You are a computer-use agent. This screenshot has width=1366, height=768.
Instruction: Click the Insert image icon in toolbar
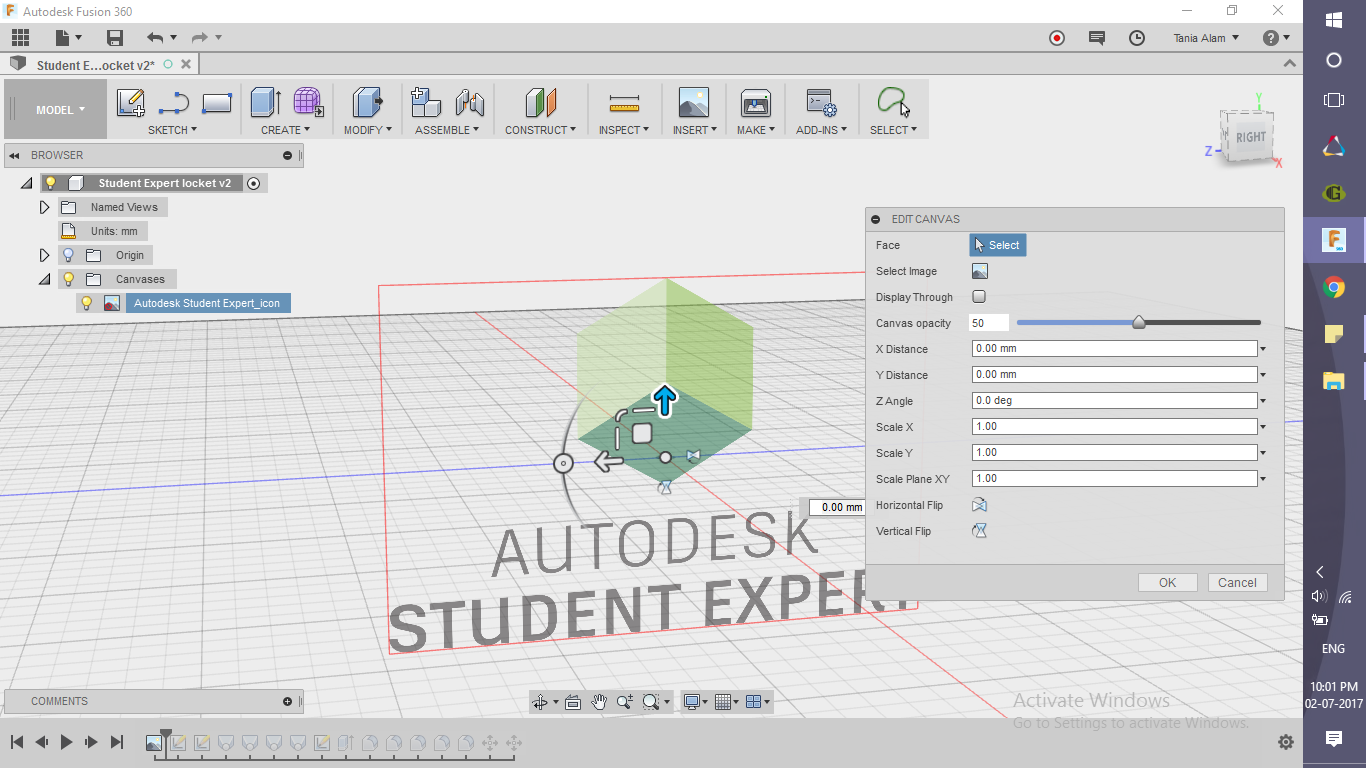click(693, 103)
